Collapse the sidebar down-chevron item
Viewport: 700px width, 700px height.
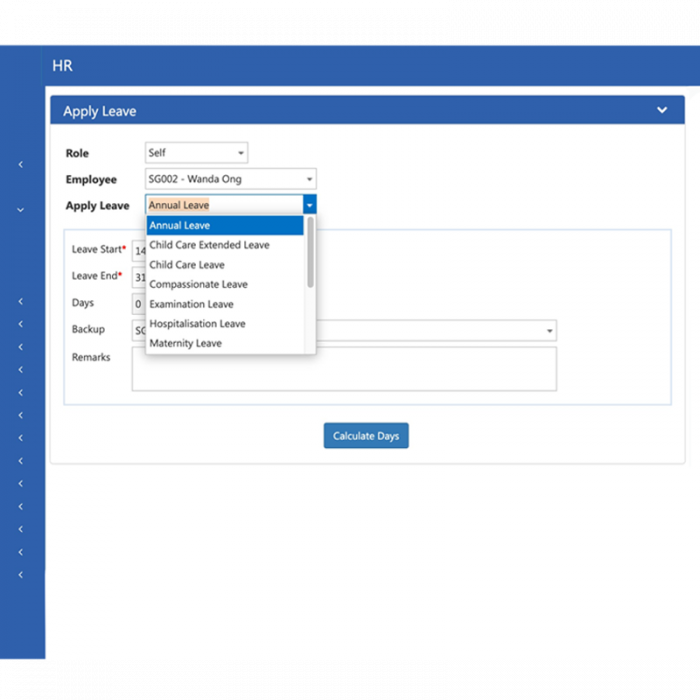tap(21, 210)
